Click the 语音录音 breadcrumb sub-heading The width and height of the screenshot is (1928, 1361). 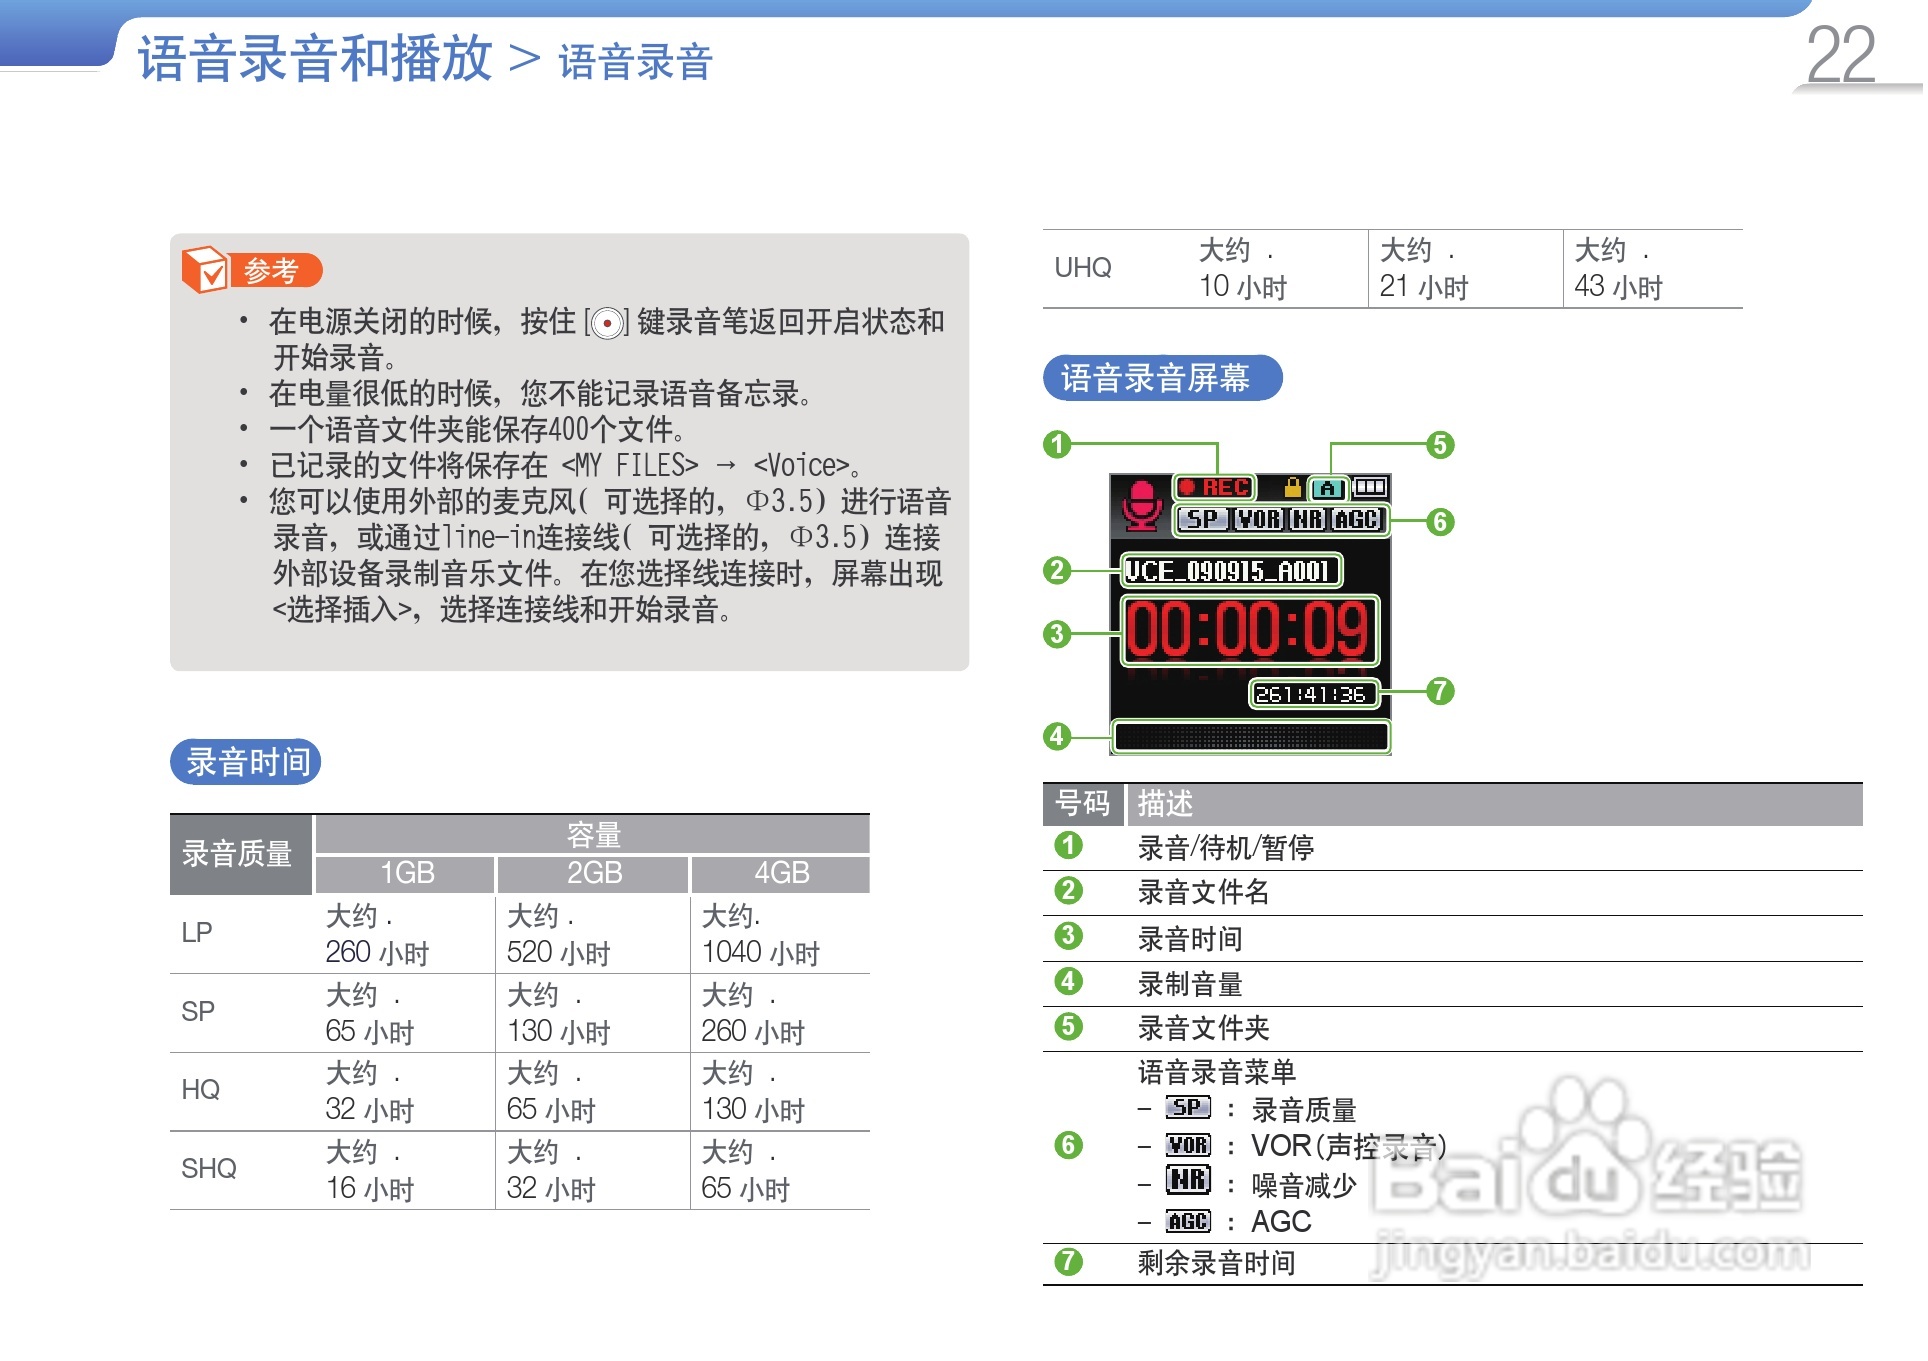[x=635, y=62]
